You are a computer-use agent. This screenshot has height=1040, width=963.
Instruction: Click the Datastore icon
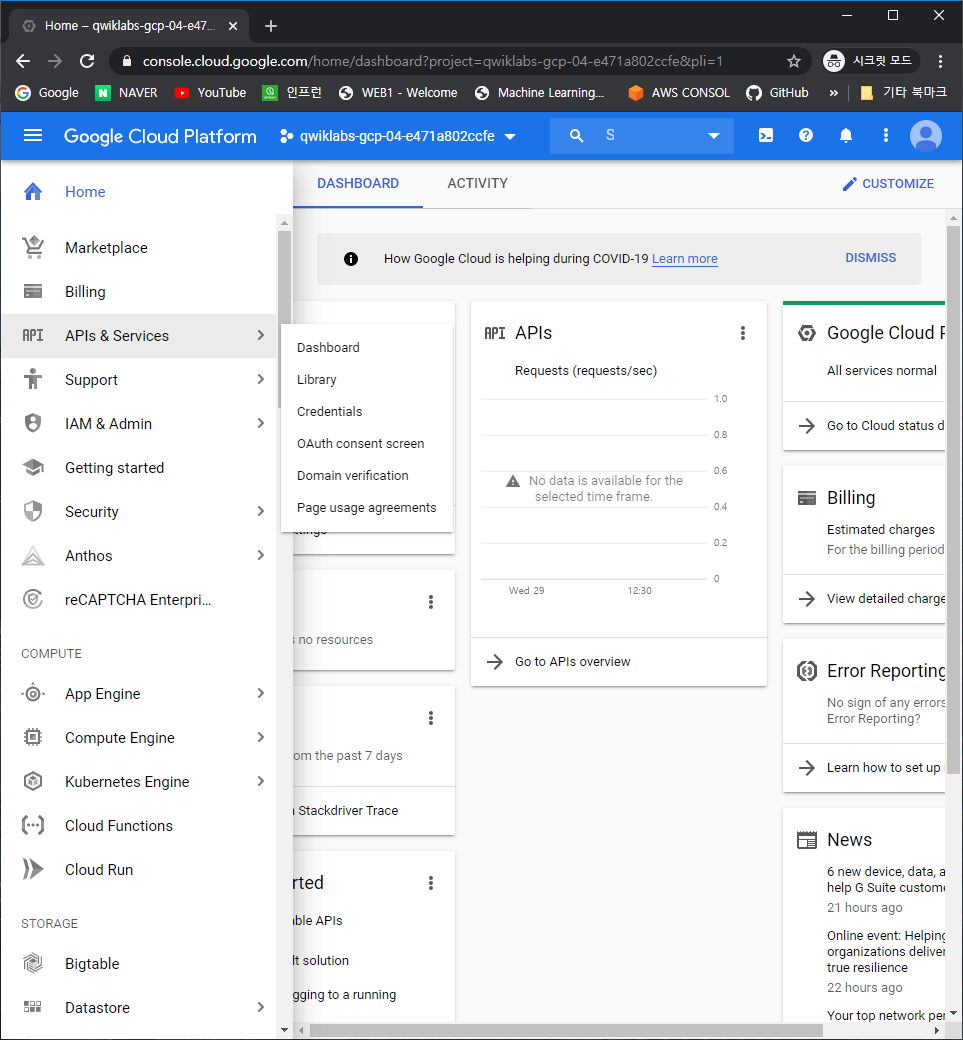pyautogui.click(x=32, y=1007)
